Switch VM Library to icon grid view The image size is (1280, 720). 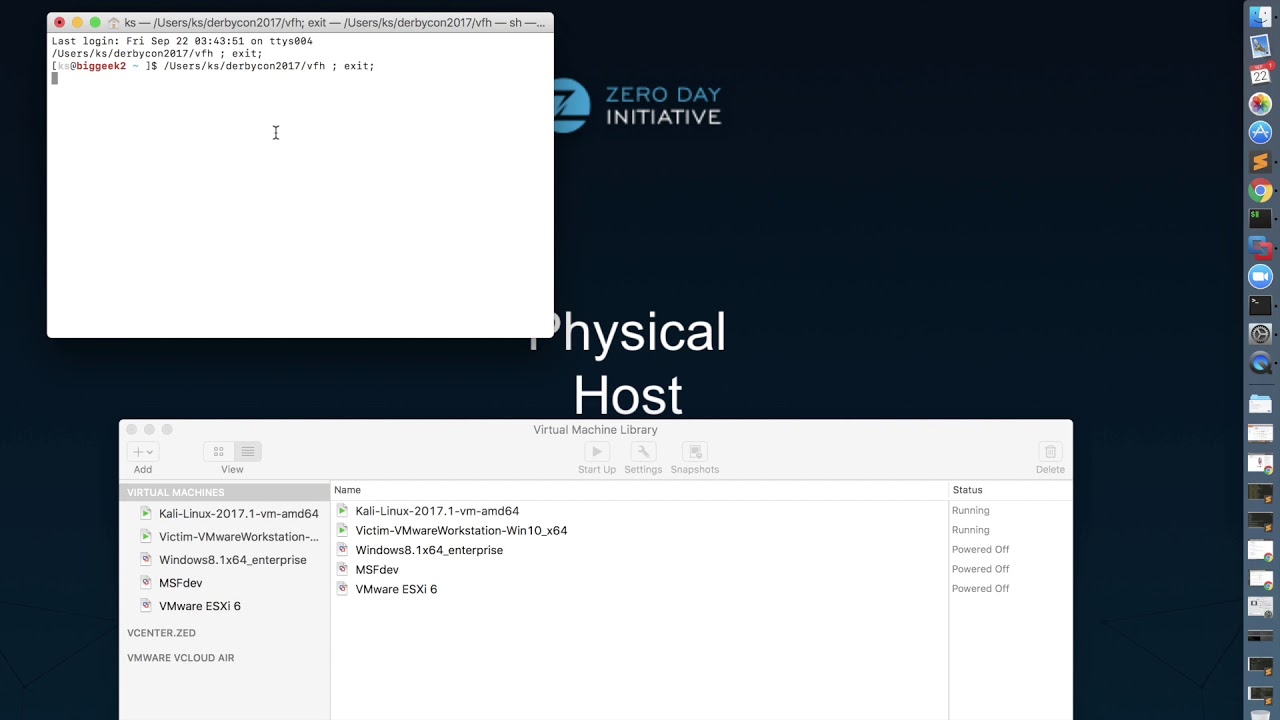coord(218,452)
